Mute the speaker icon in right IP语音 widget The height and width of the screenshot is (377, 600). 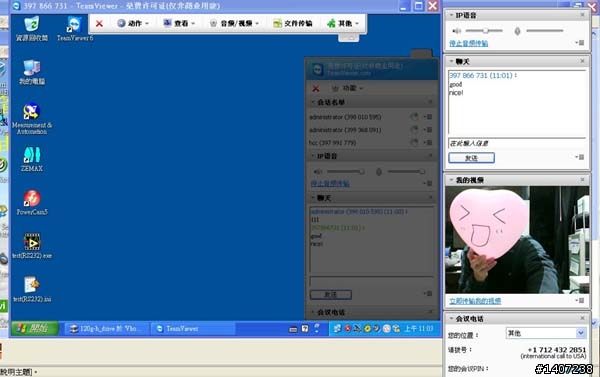(x=457, y=31)
